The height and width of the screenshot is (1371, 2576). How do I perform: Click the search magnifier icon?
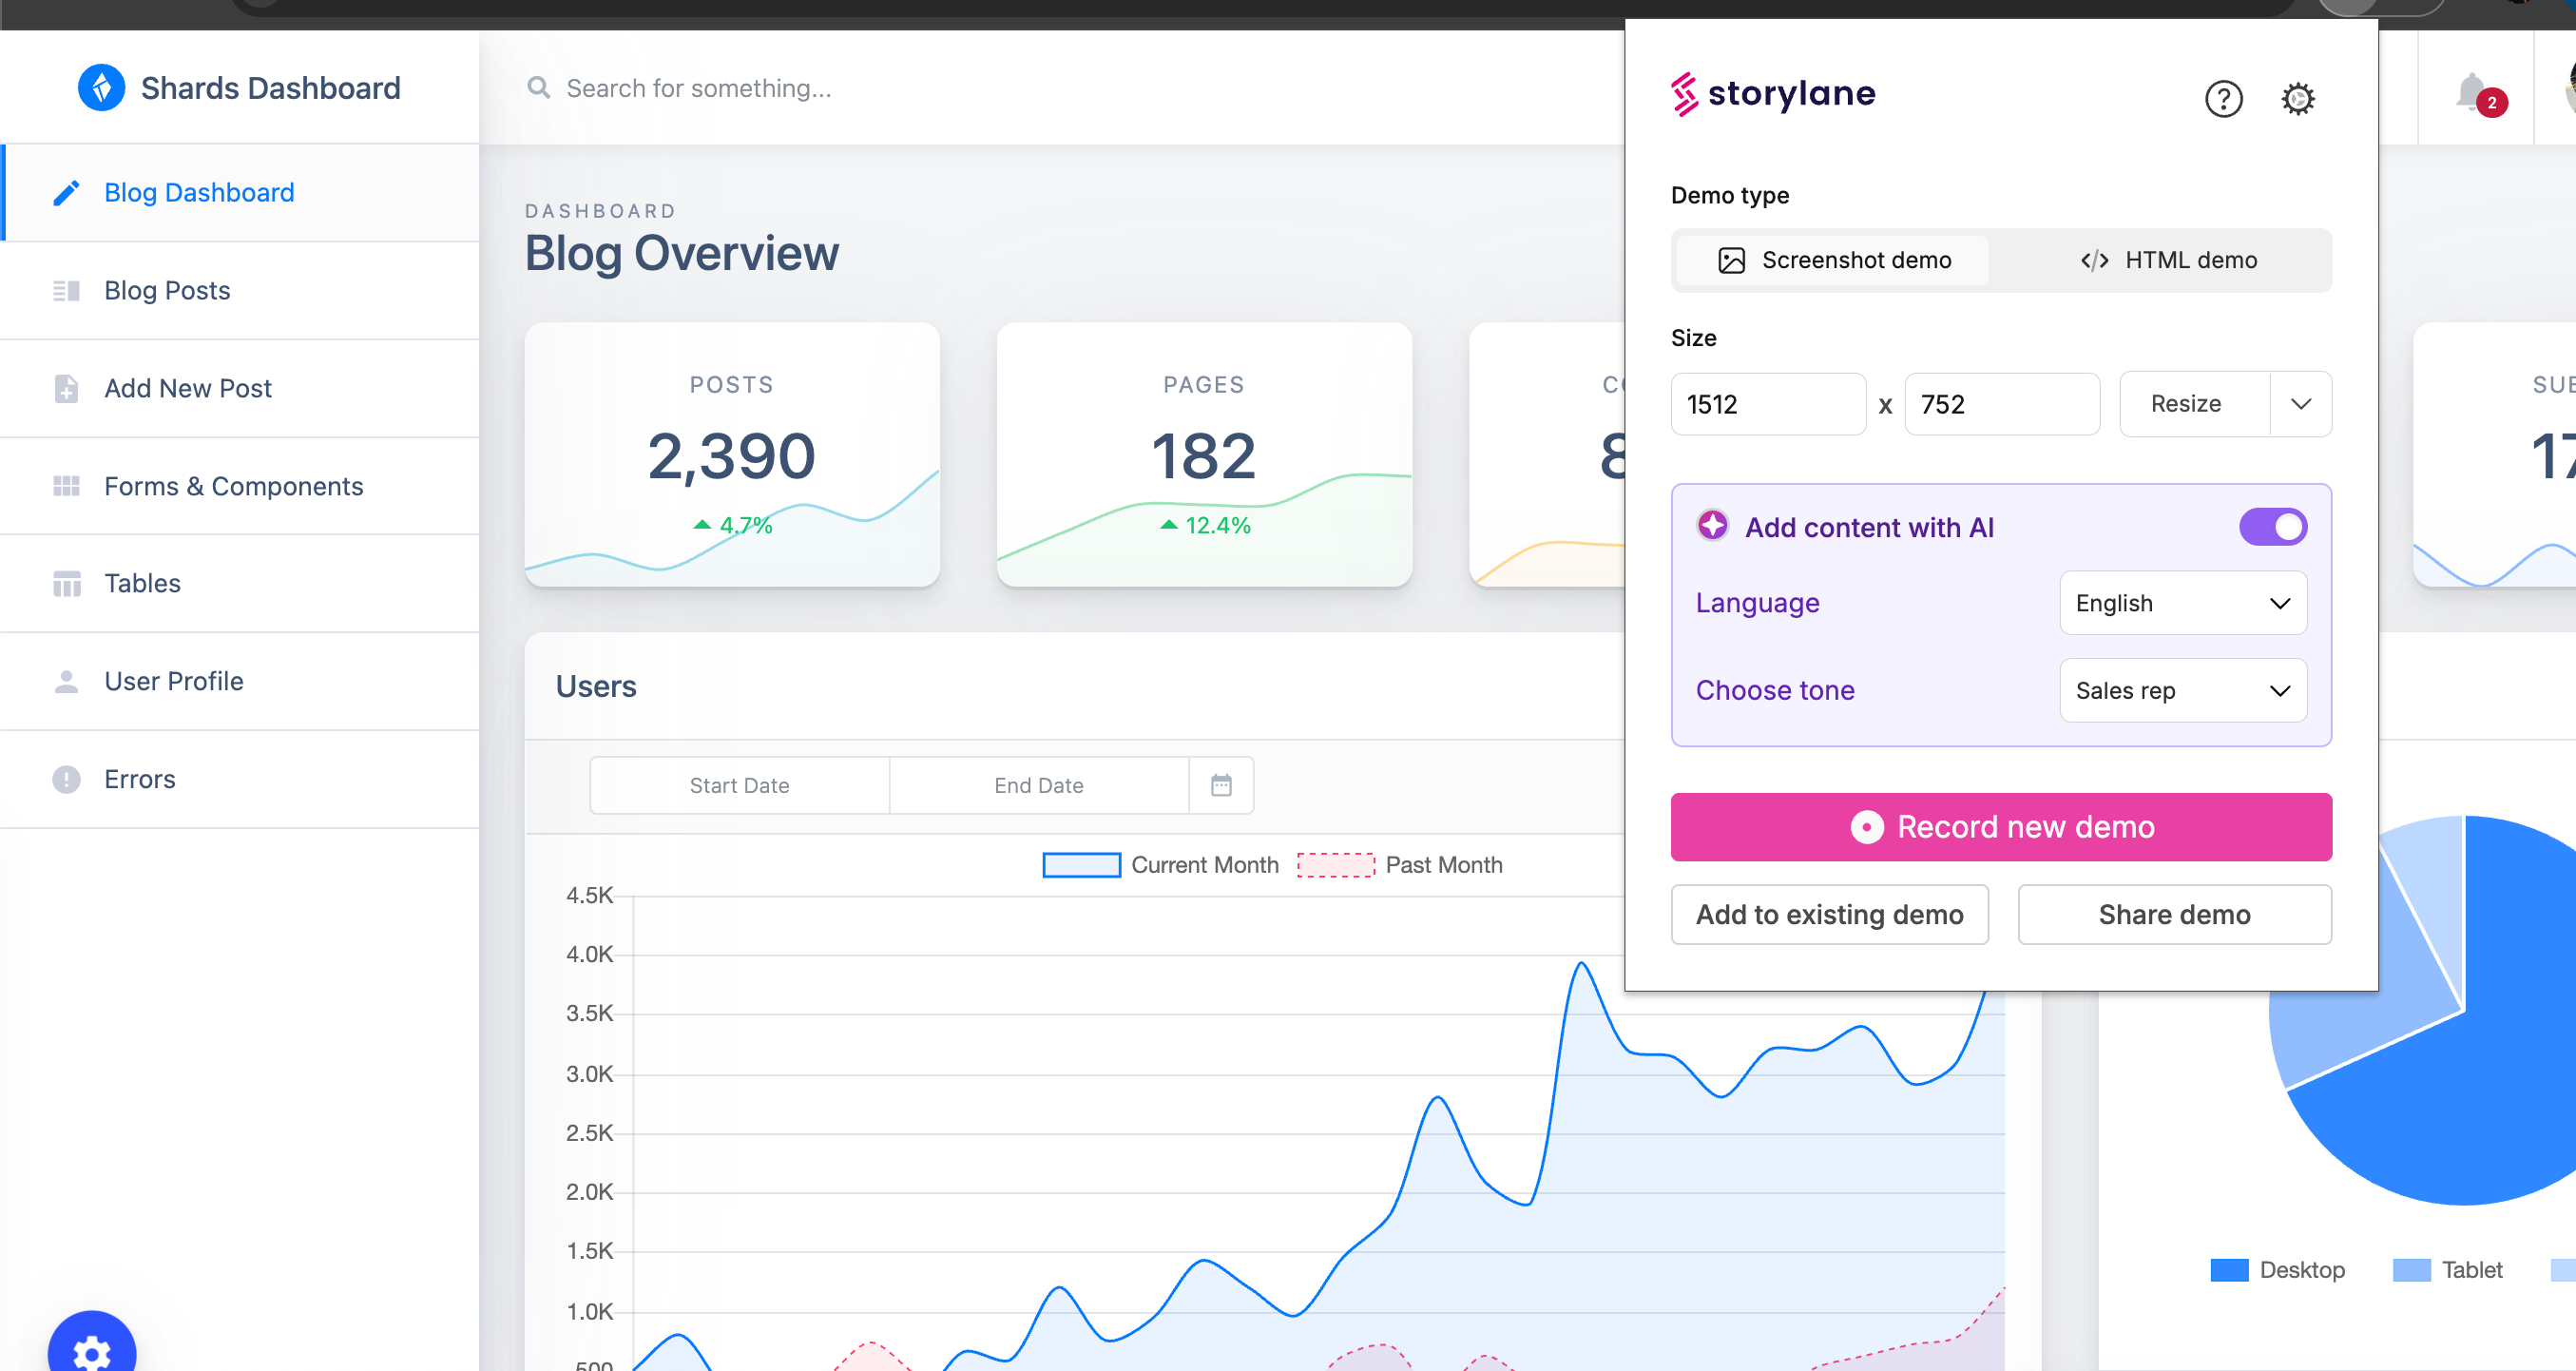pos(539,88)
